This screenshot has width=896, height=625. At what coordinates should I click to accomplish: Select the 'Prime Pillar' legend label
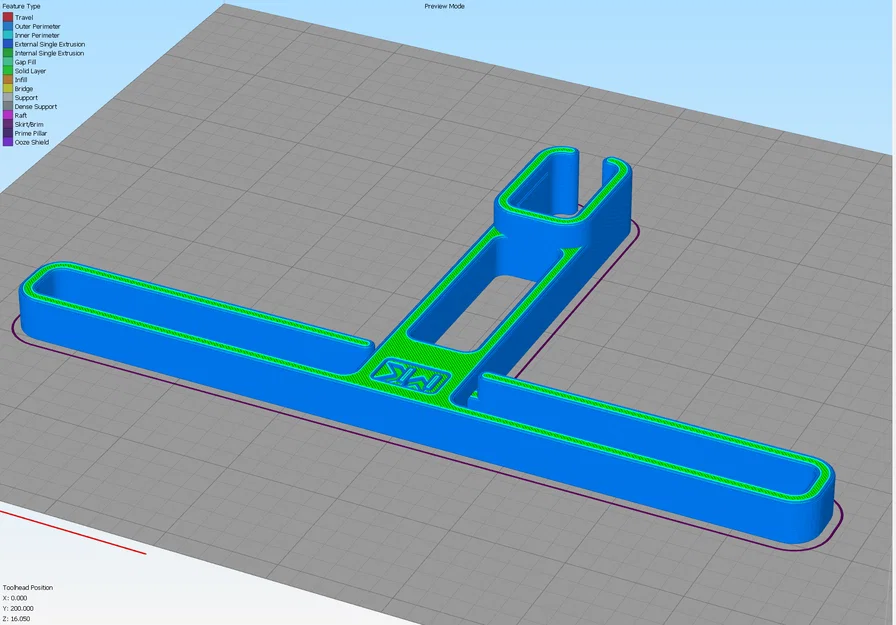click(x=30, y=133)
